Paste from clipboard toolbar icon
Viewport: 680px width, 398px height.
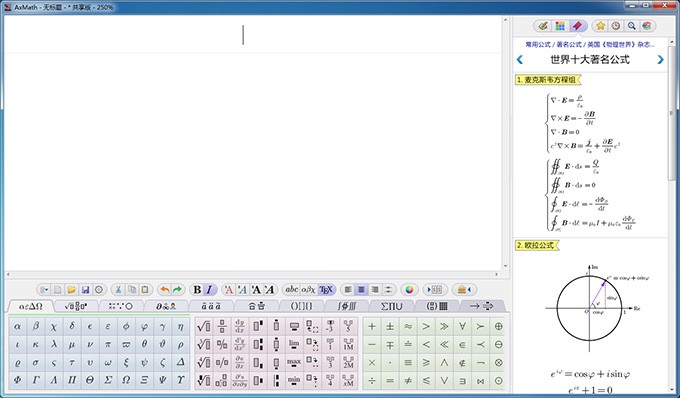(145, 290)
